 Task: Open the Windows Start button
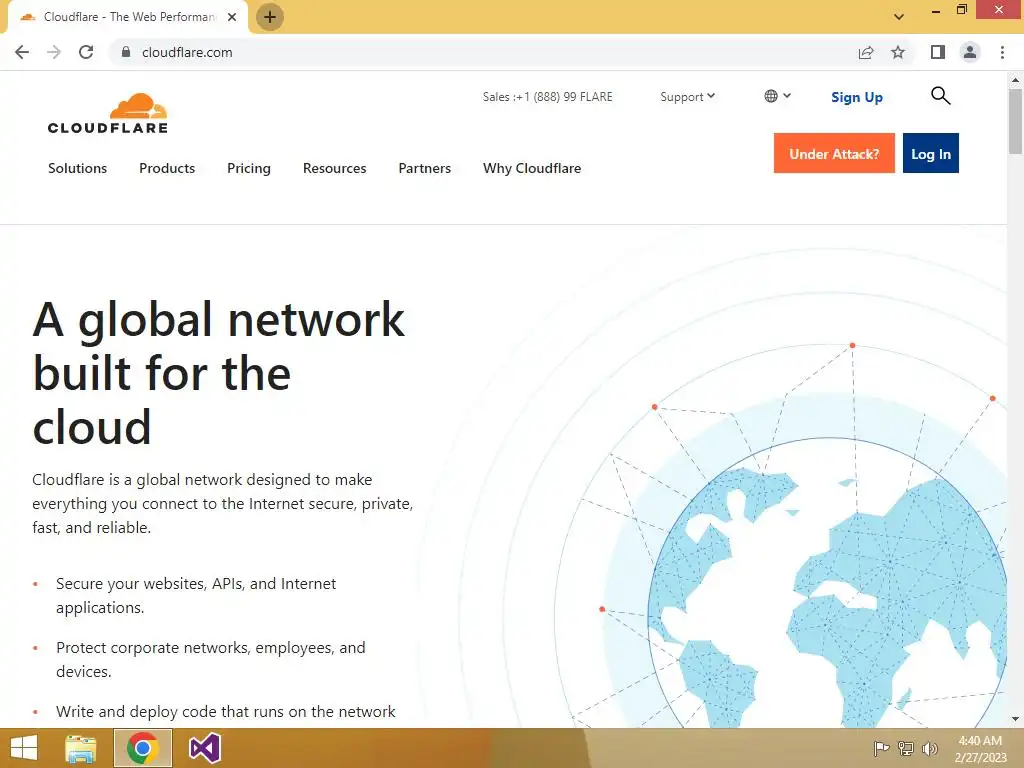click(x=24, y=748)
